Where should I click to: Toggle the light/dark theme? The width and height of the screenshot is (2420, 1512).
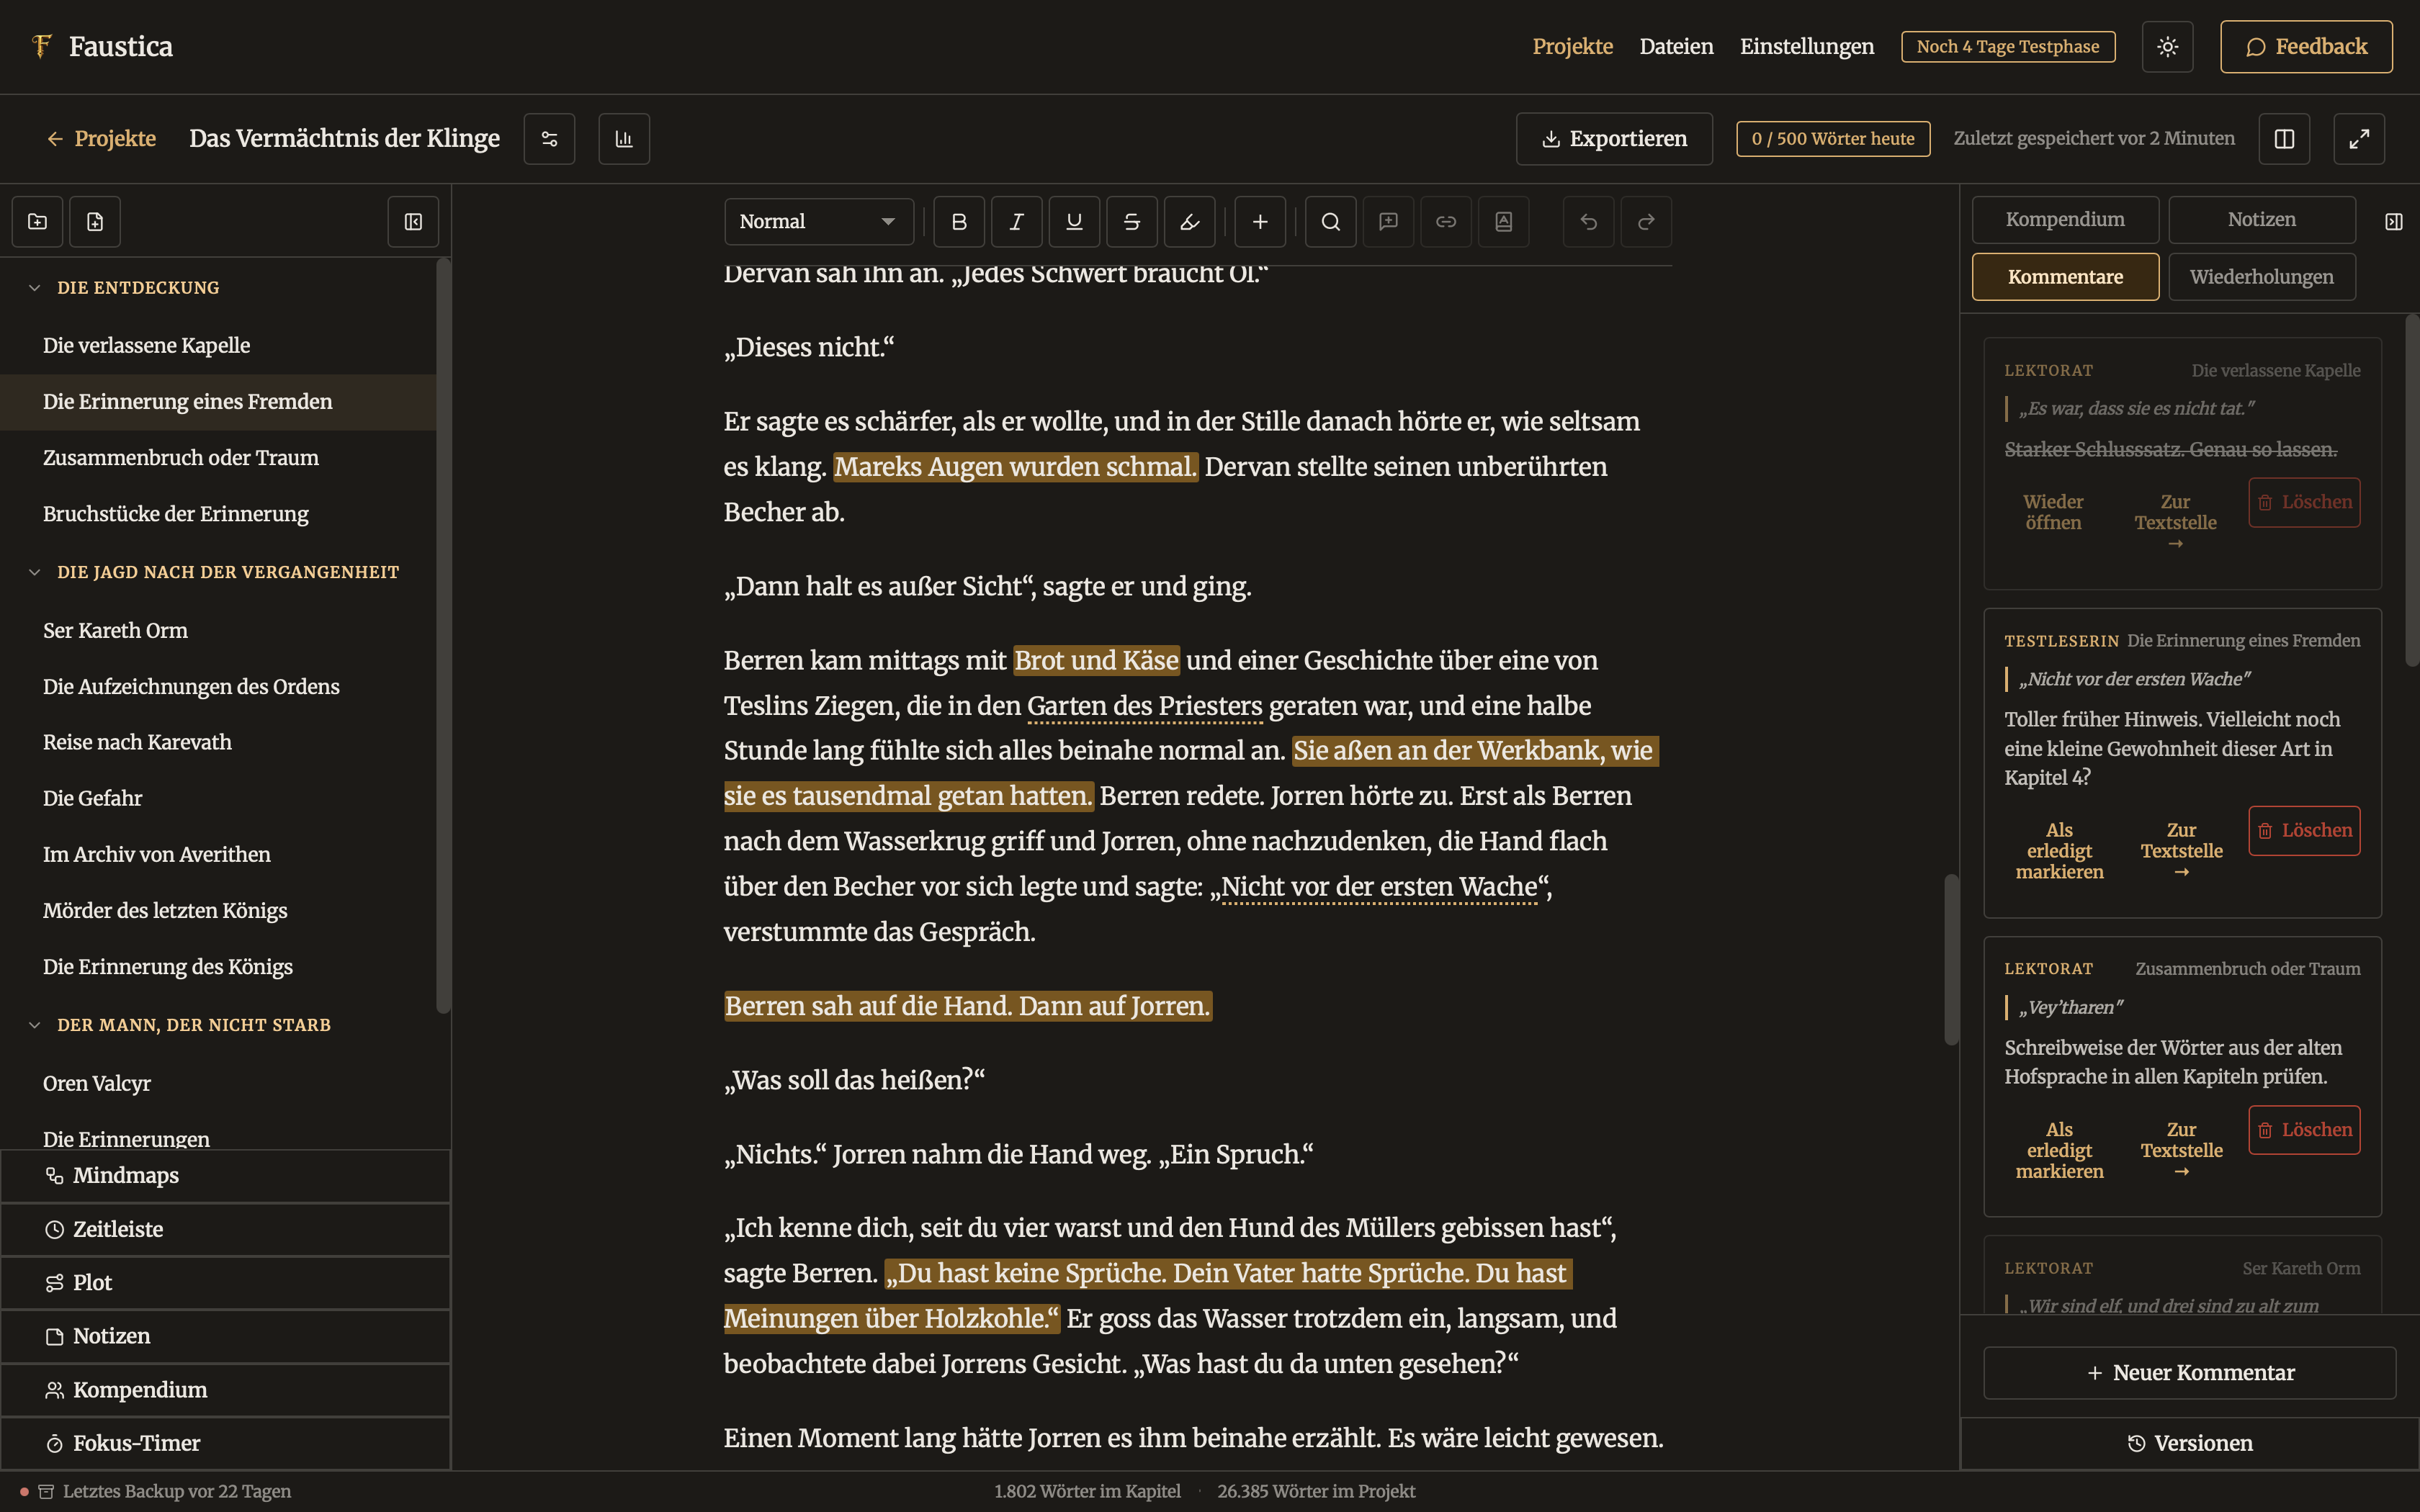2167,46
